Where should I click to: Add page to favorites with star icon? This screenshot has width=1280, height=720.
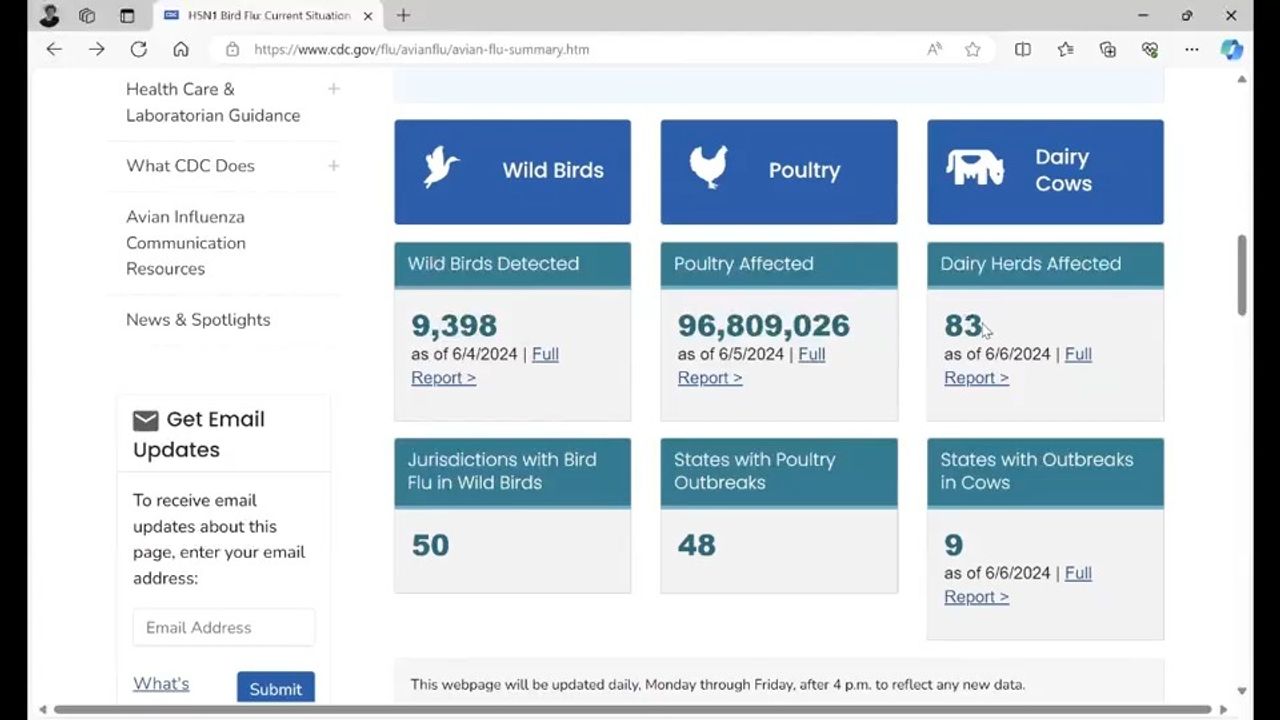pos(972,49)
